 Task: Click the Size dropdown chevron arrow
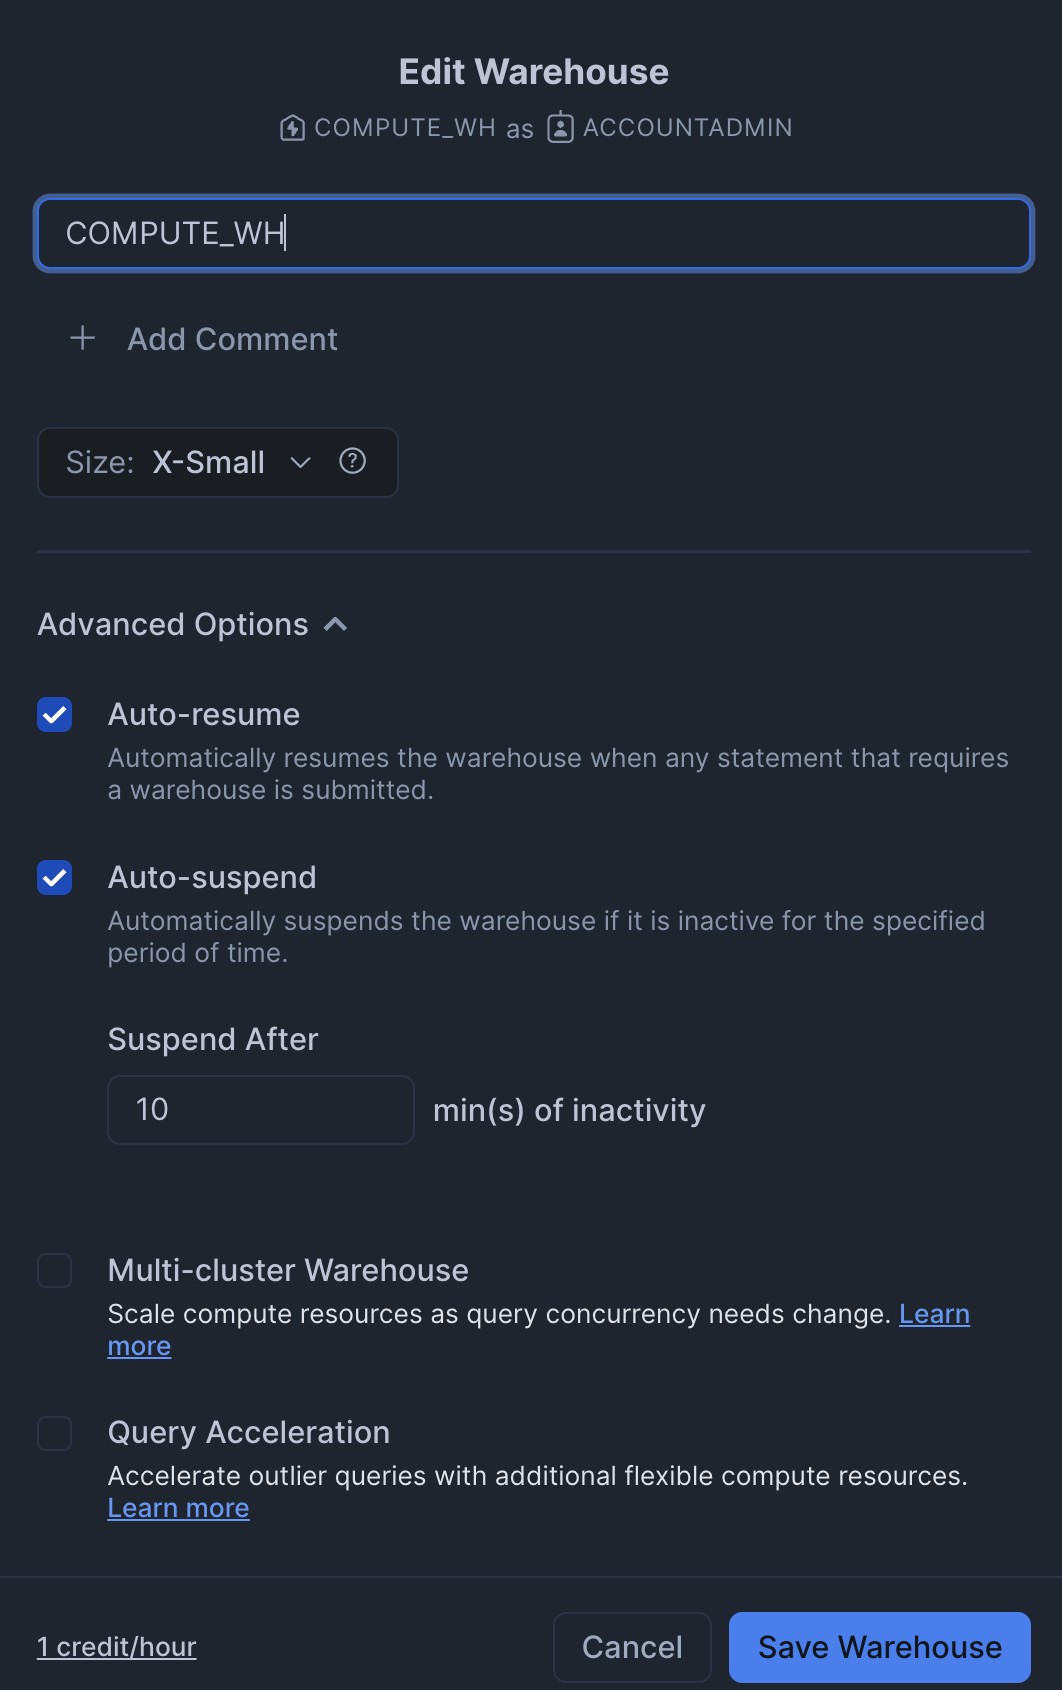click(x=300, y=463)
